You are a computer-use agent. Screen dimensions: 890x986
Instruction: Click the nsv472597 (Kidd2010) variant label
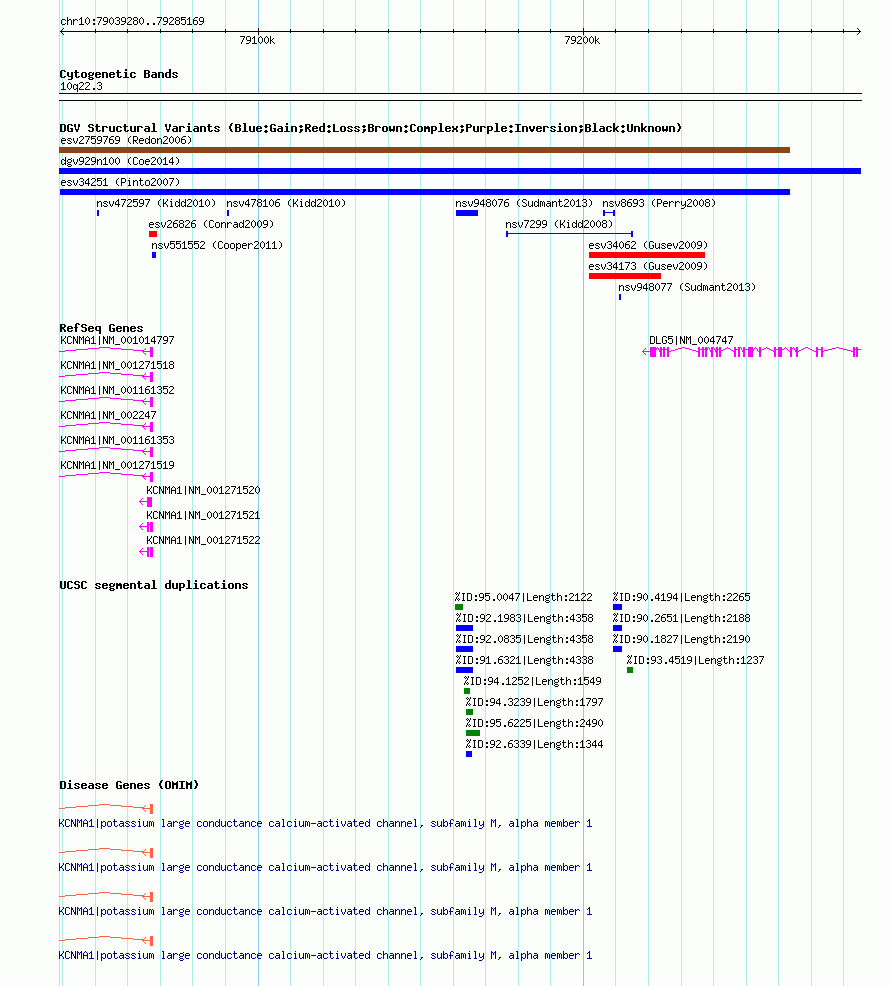click(156, 203)
